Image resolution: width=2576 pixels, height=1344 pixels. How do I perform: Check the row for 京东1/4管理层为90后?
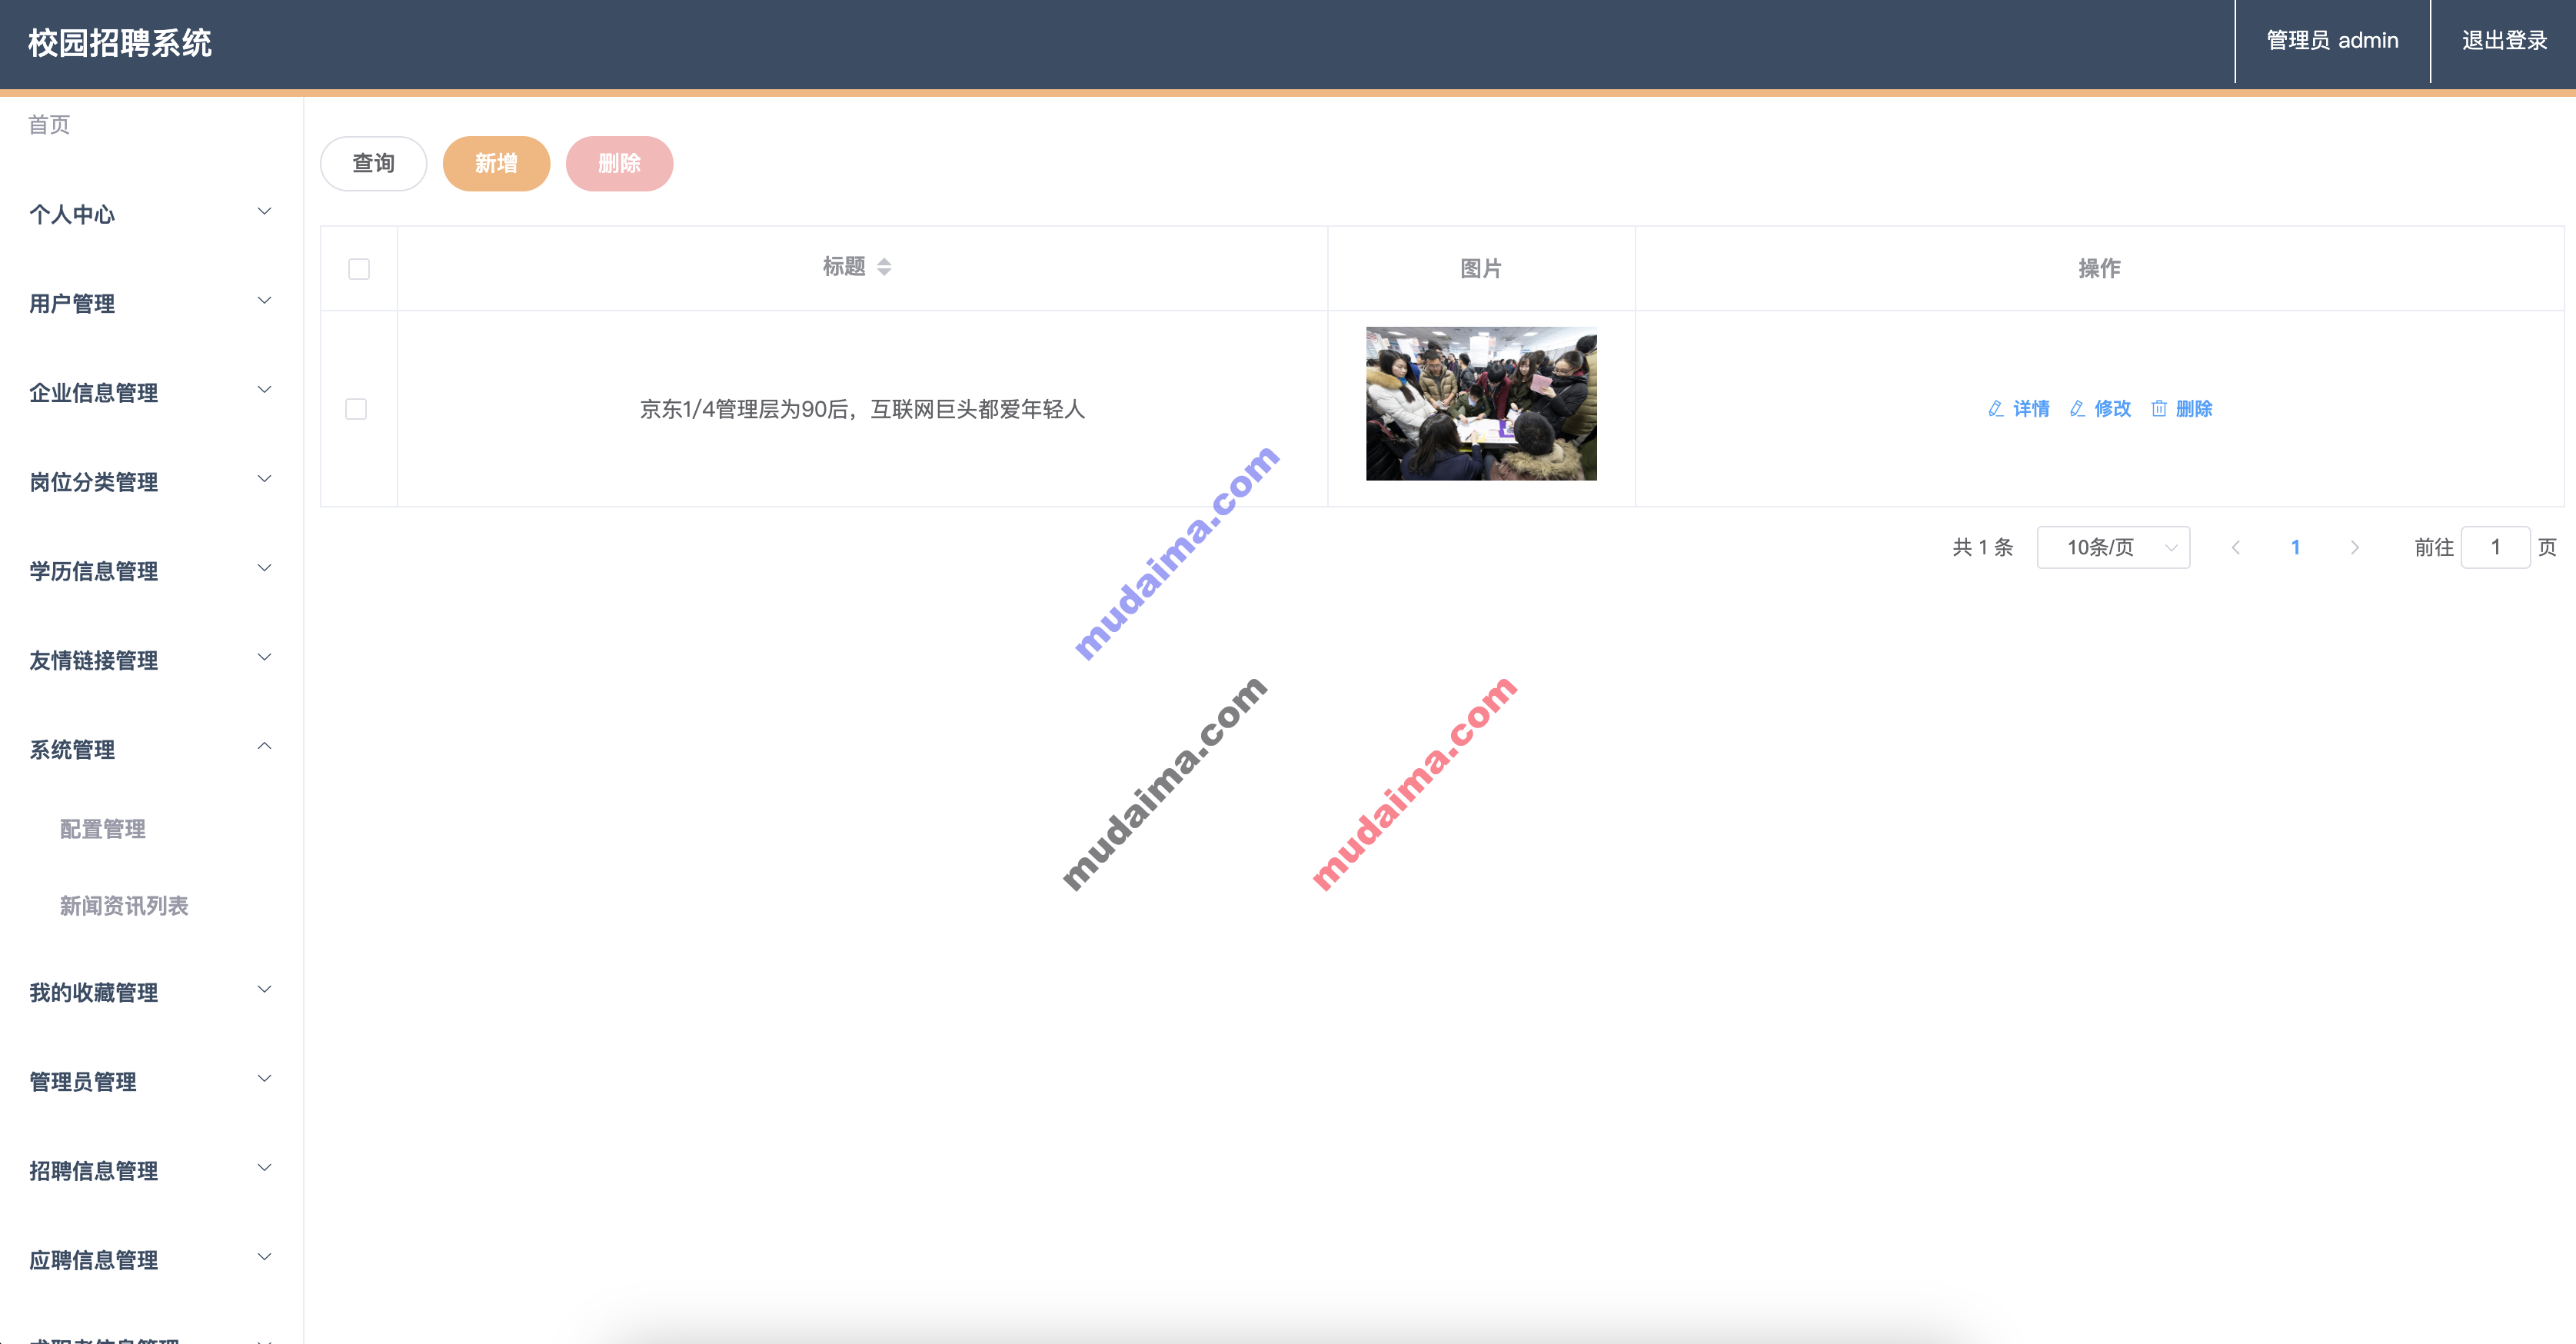pos(356,409)
